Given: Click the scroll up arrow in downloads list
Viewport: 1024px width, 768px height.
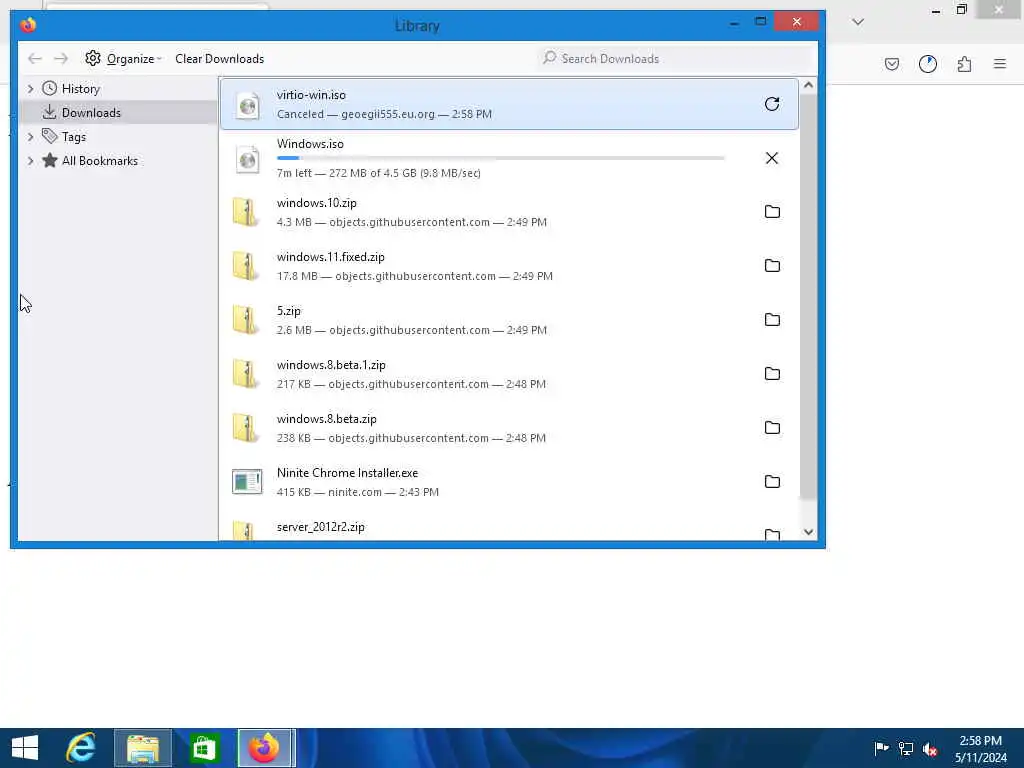Looking at the screenshot, I should pos(808,86).
